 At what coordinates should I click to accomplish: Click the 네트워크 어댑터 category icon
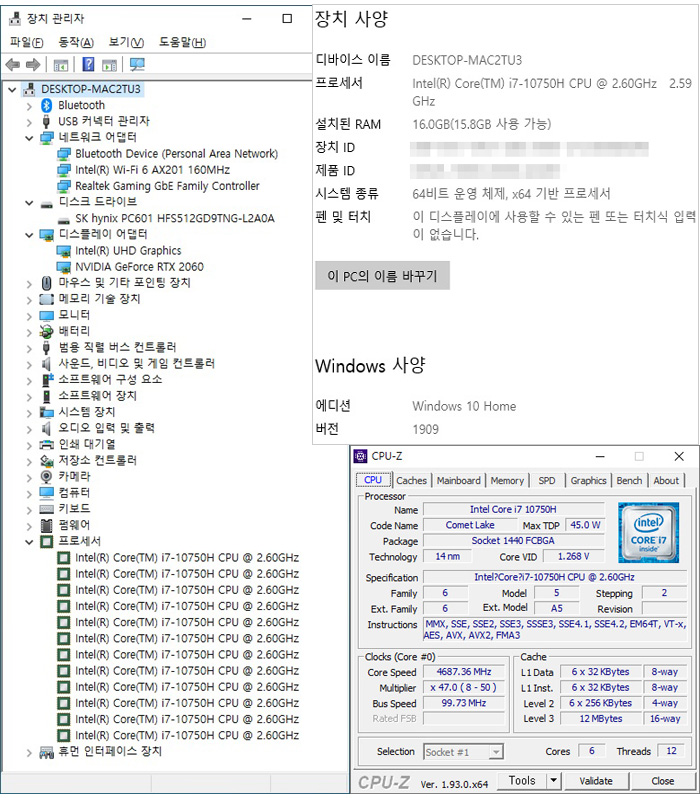[47, 138]
